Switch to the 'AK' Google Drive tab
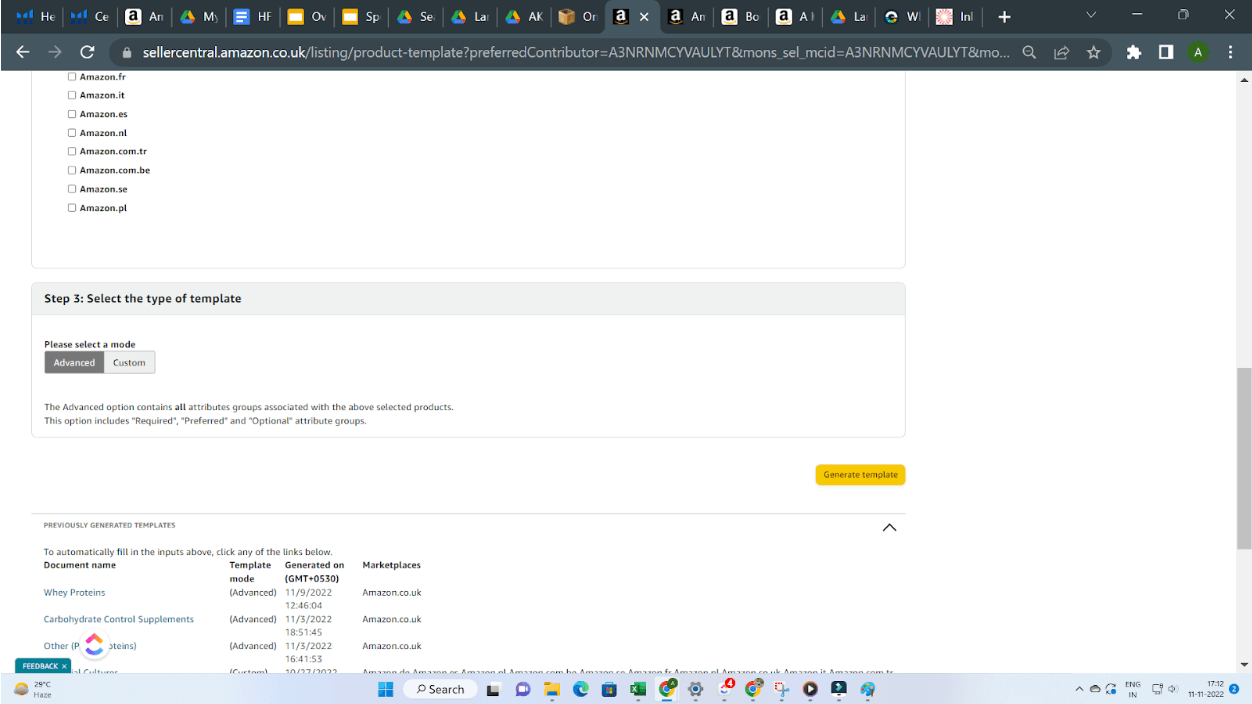The width and height of the screenshot is (1252, 704). (x=524, y=17)
